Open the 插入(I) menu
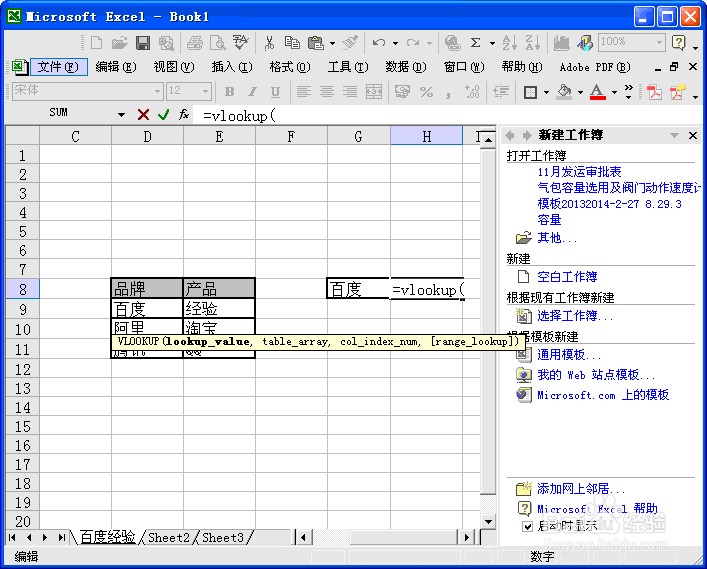Viewport: 707px width, 569px height. coord(232,67)
